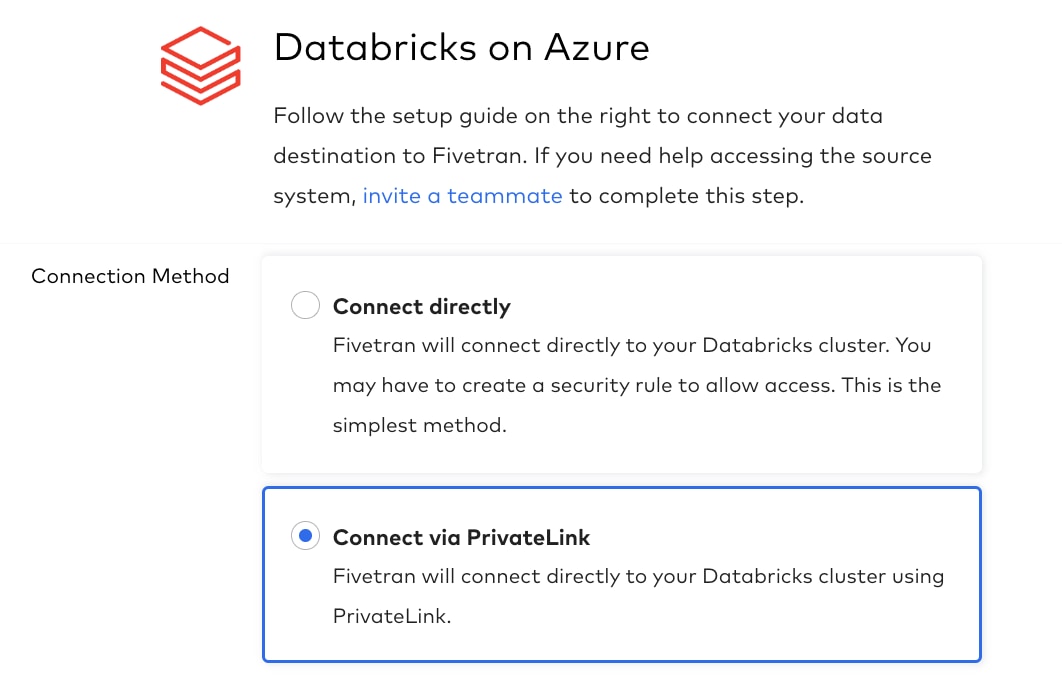The height and width of the screenshot is (680, 1062).
Task: Click the Databricks logo icon
Action: [200, 66]
